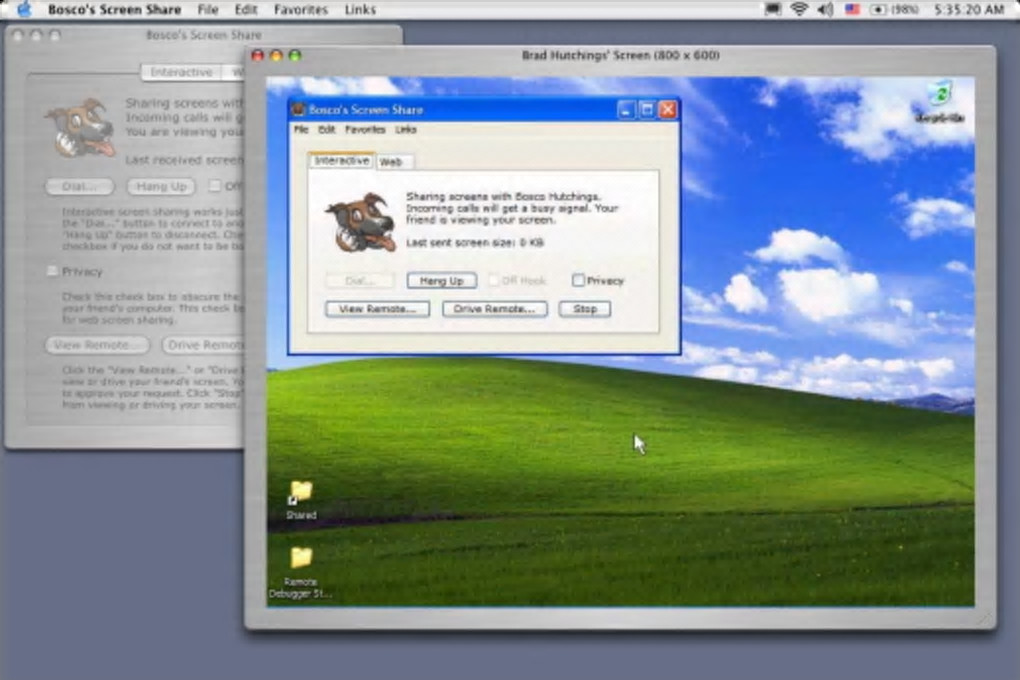Zoom the Brad Hutchings' Screen window
Image resolution: width=1020 pixels, height=680 pixels.
(x=295, y=55)
